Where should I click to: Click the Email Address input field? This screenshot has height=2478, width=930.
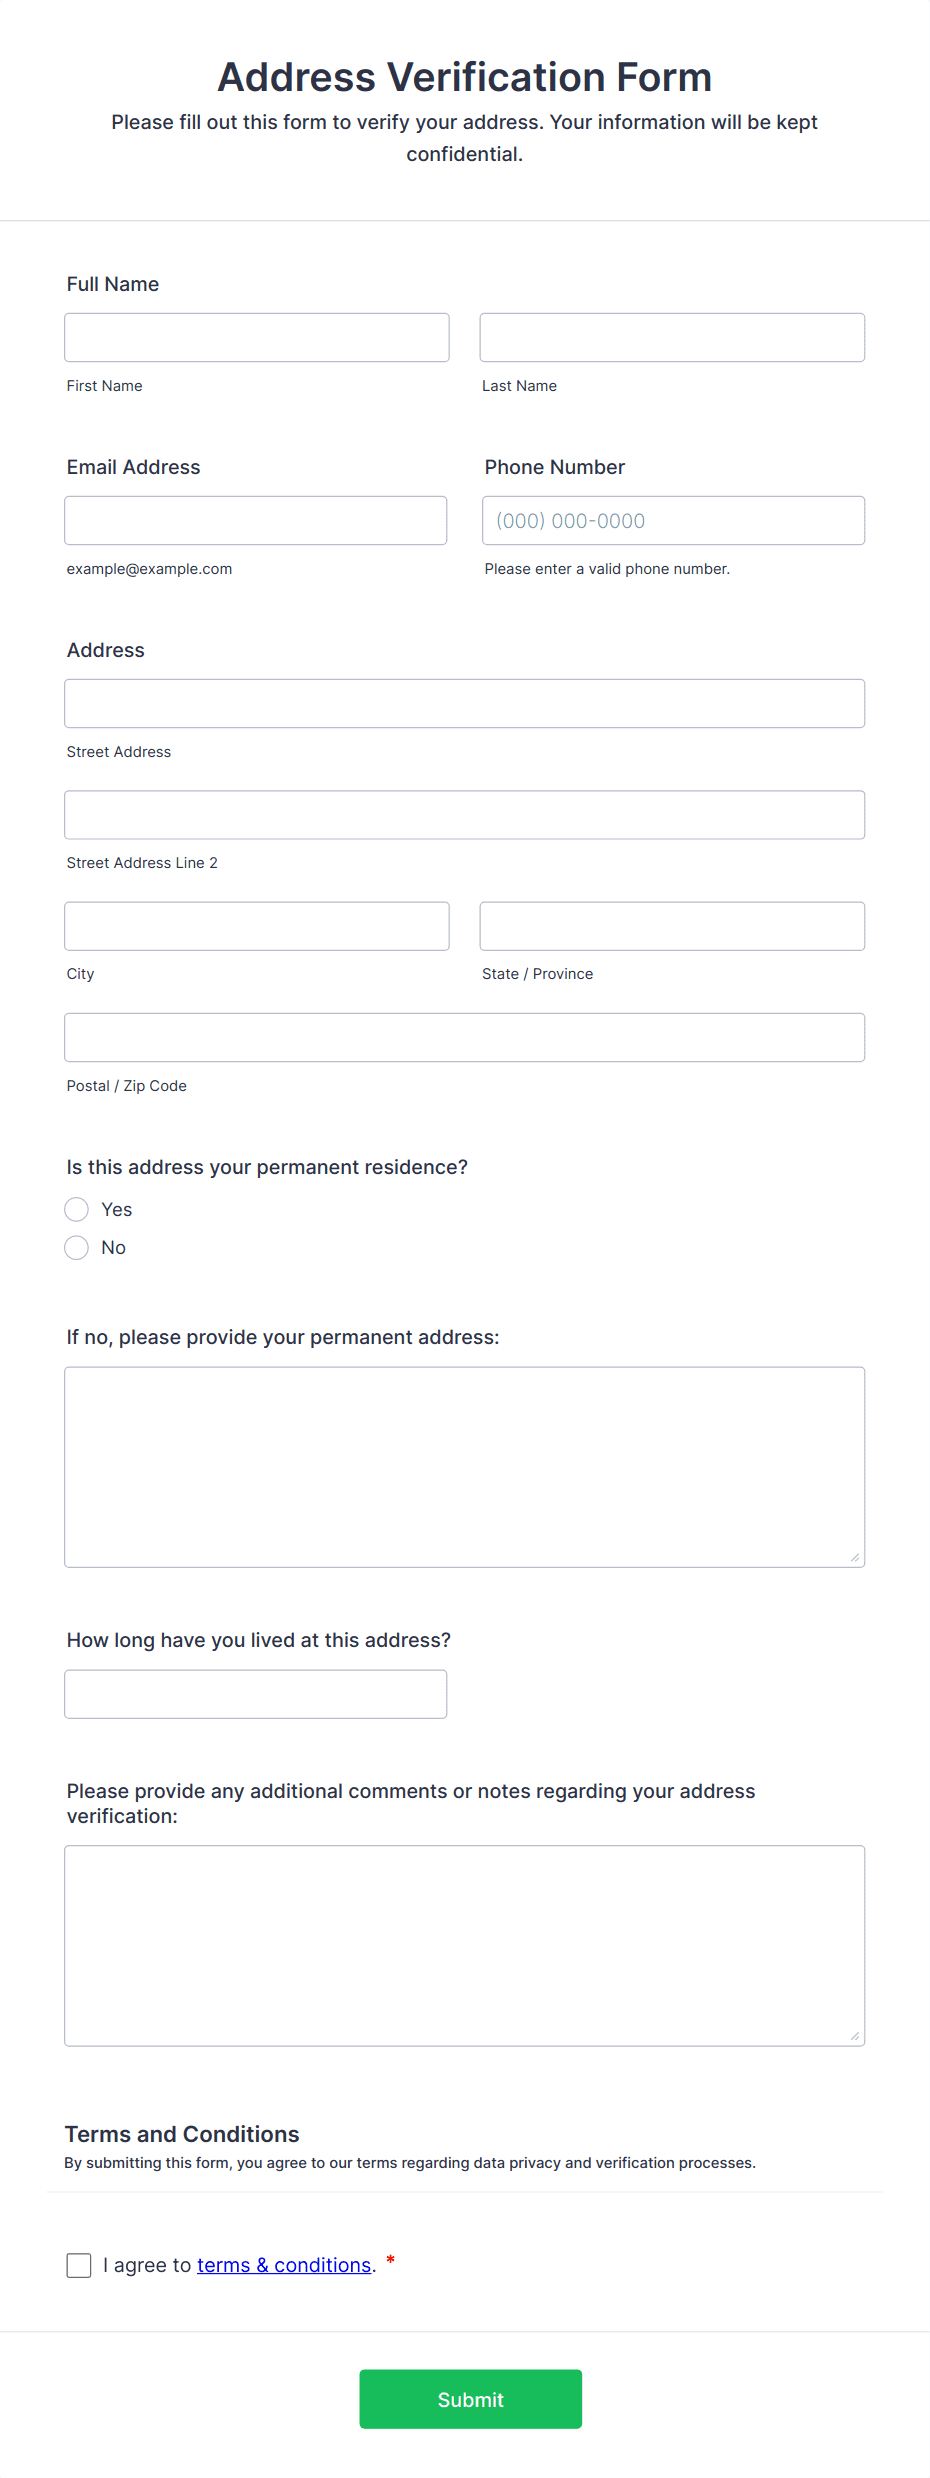[255, 520]
